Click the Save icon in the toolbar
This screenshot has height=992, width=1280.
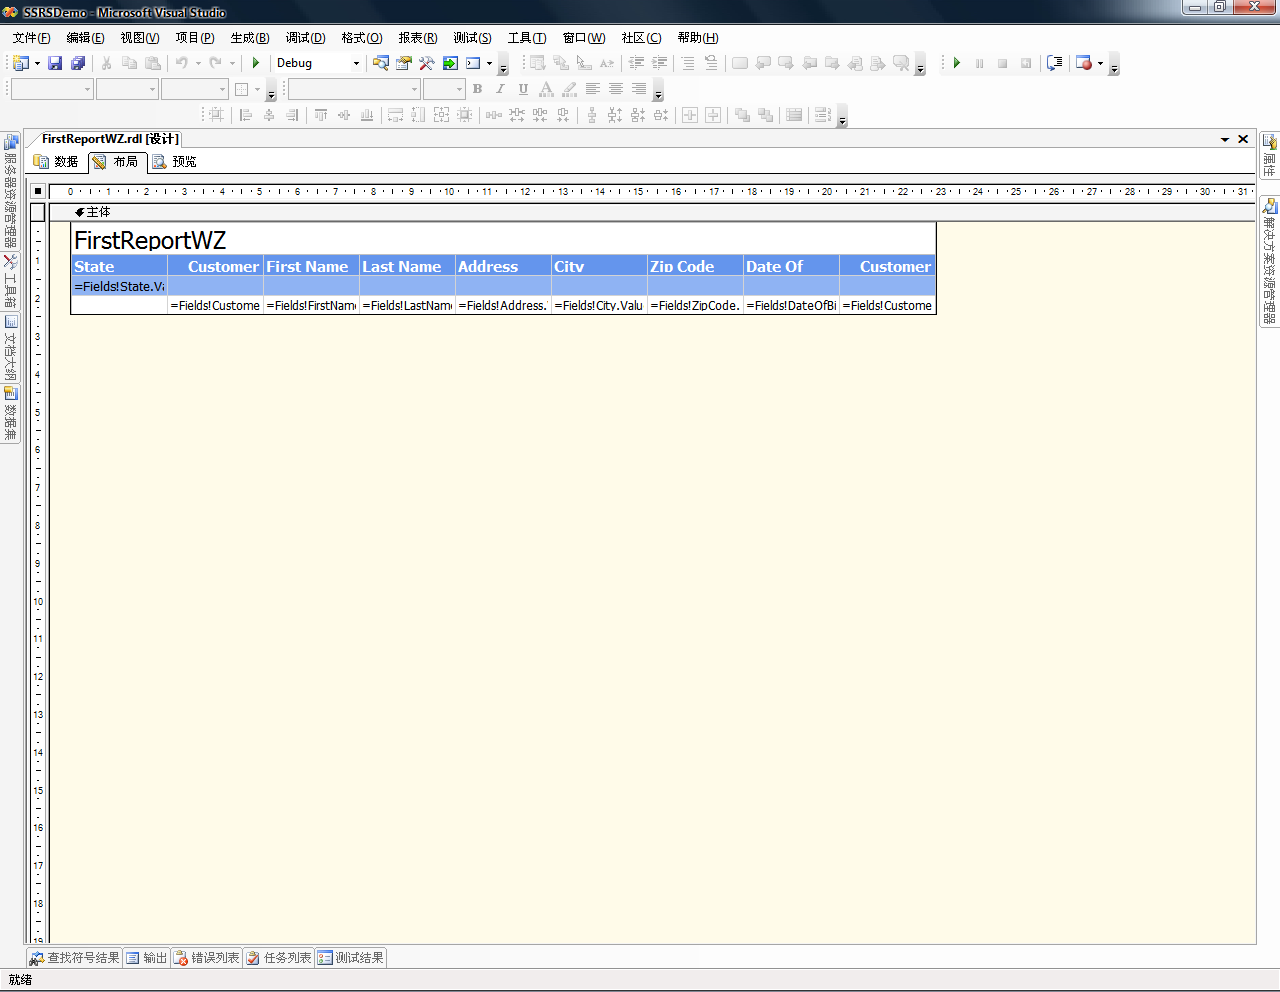pyautogui.click(x=55, y=63)
